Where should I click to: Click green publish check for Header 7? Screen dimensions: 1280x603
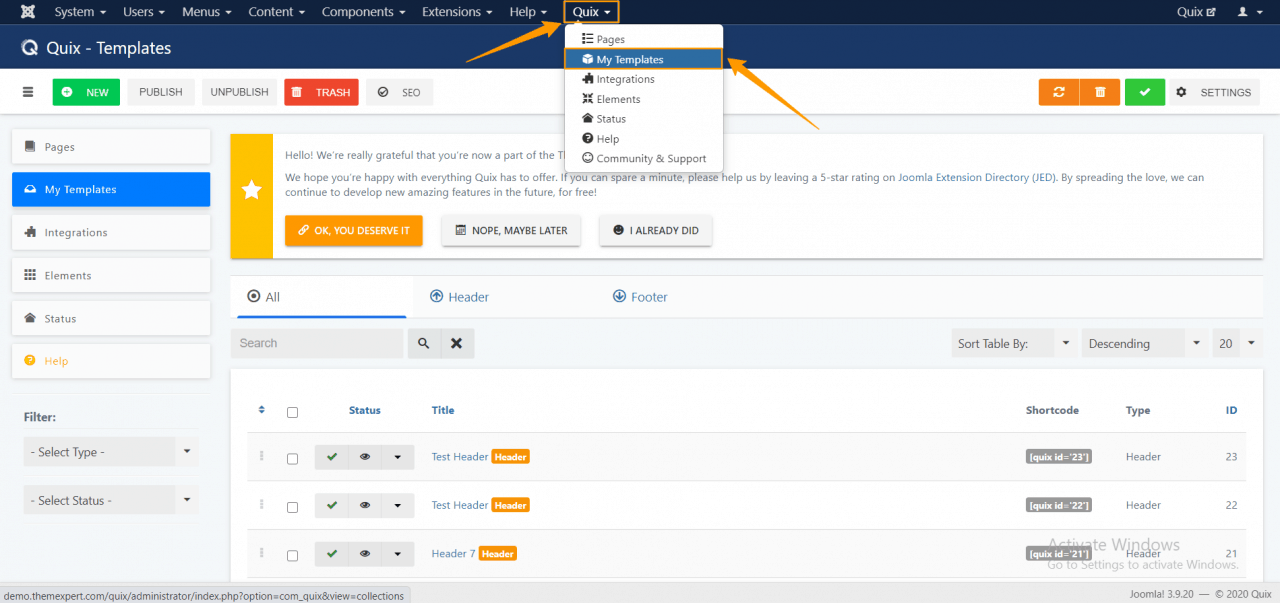pos(332,553)
